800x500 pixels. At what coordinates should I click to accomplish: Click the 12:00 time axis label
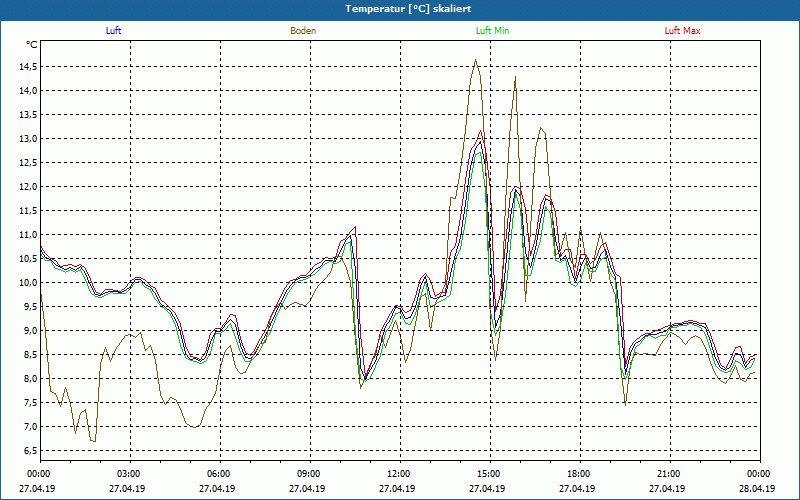397,474
